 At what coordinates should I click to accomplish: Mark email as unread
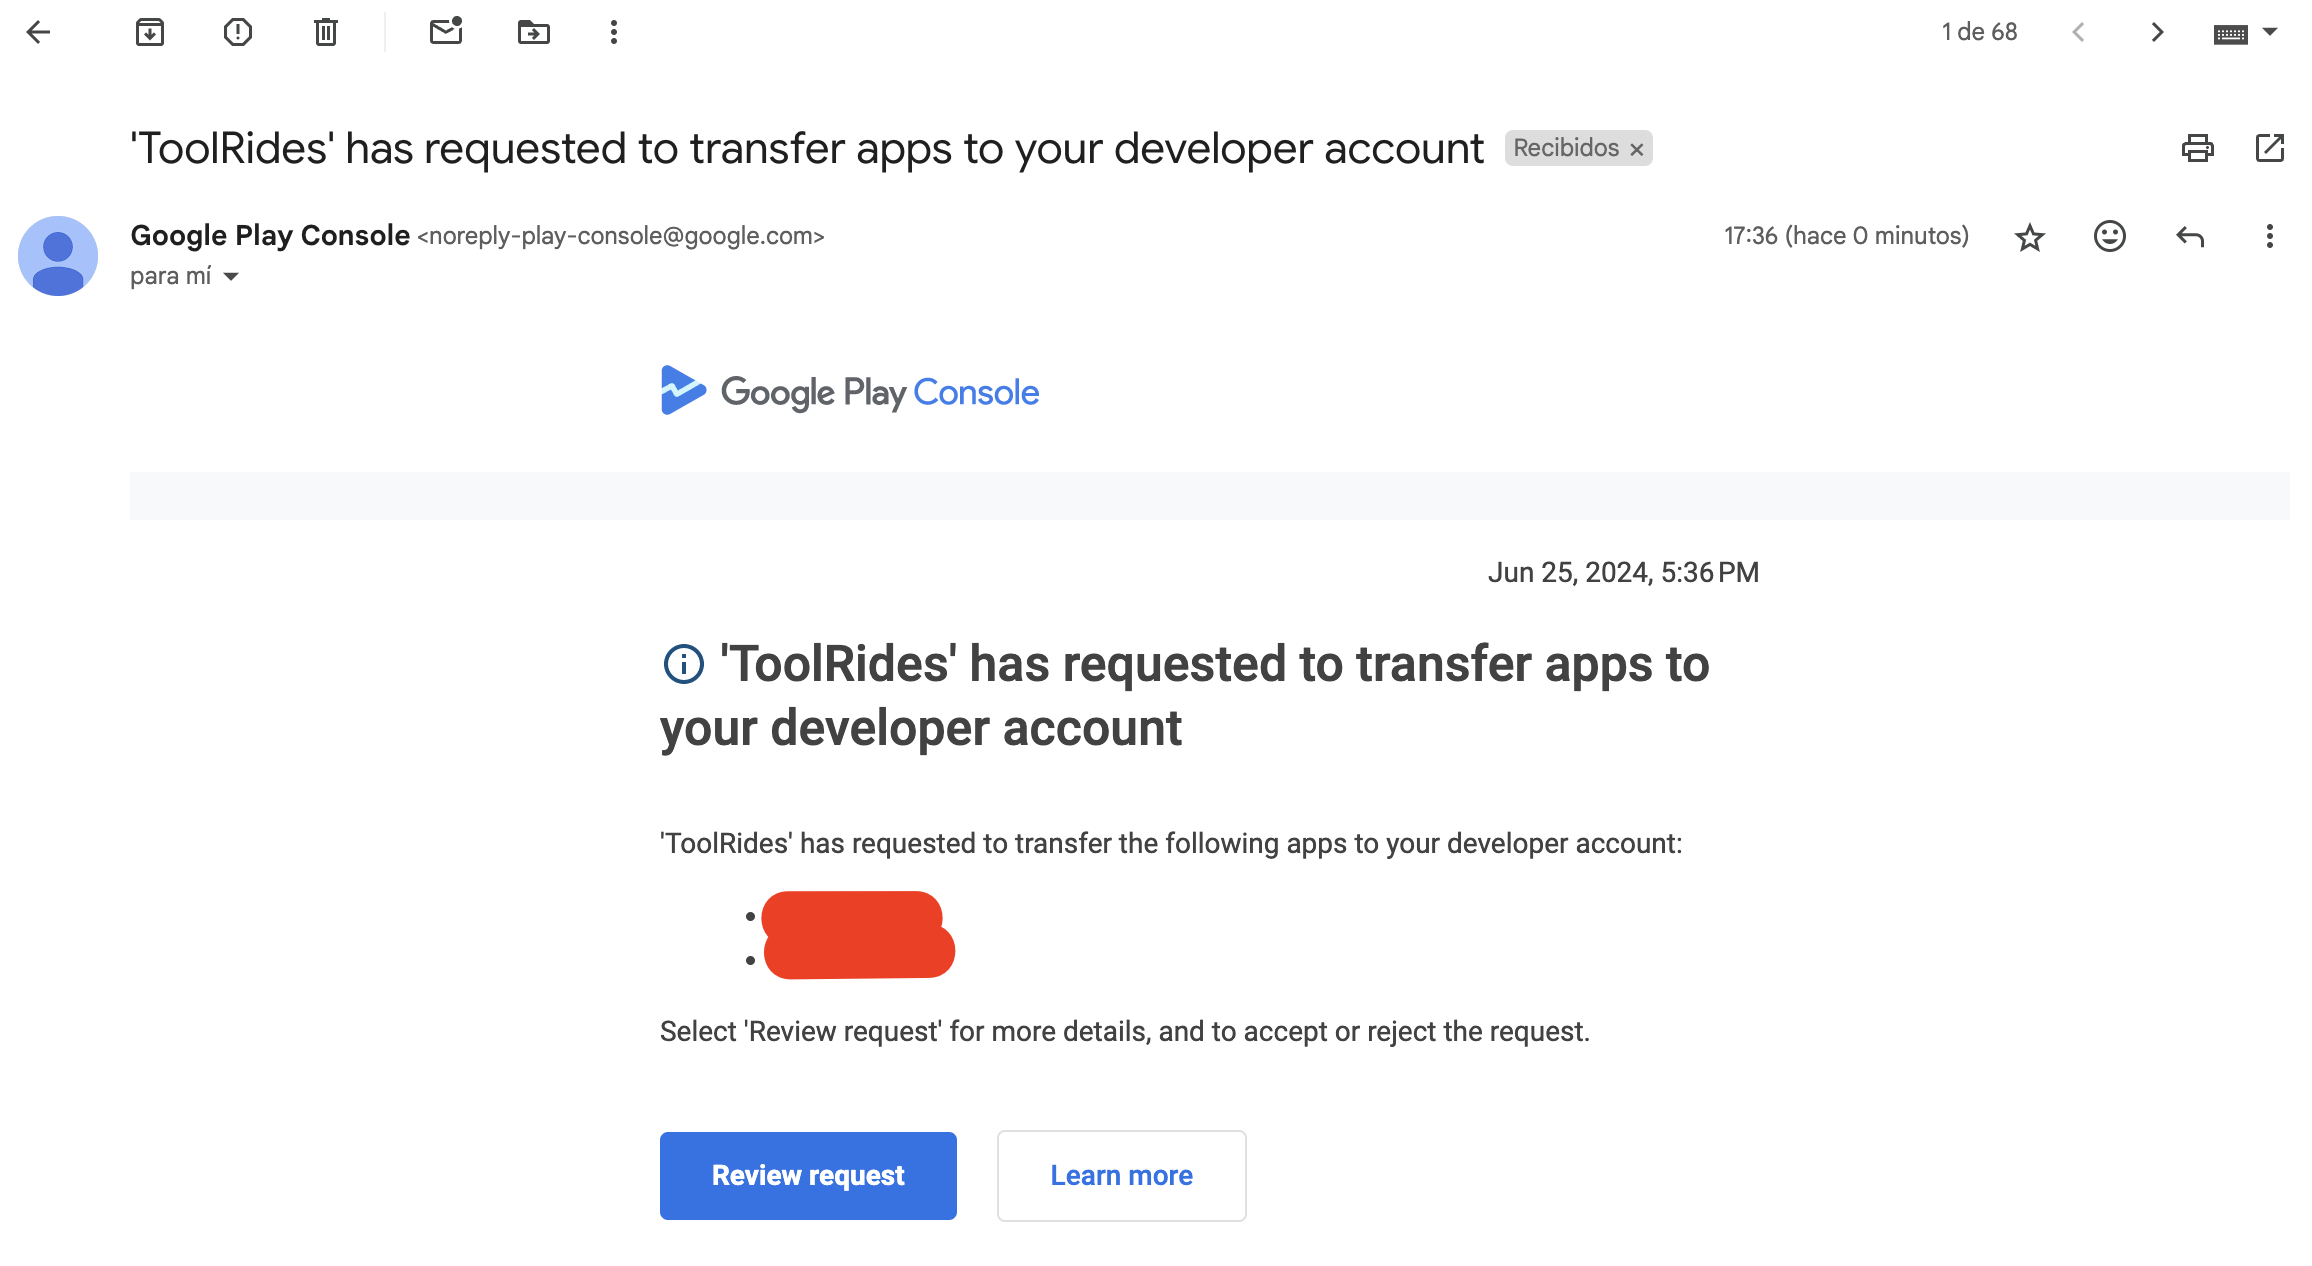point(446,32)
